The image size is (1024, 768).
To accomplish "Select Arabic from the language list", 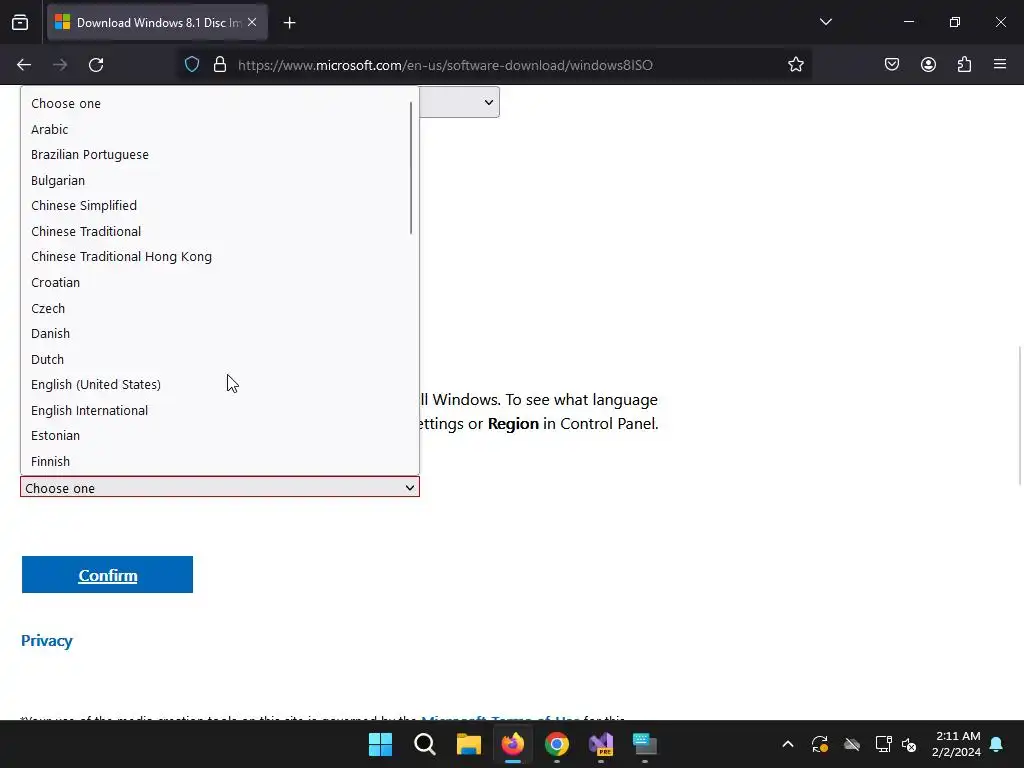I will tap(219, 129).
